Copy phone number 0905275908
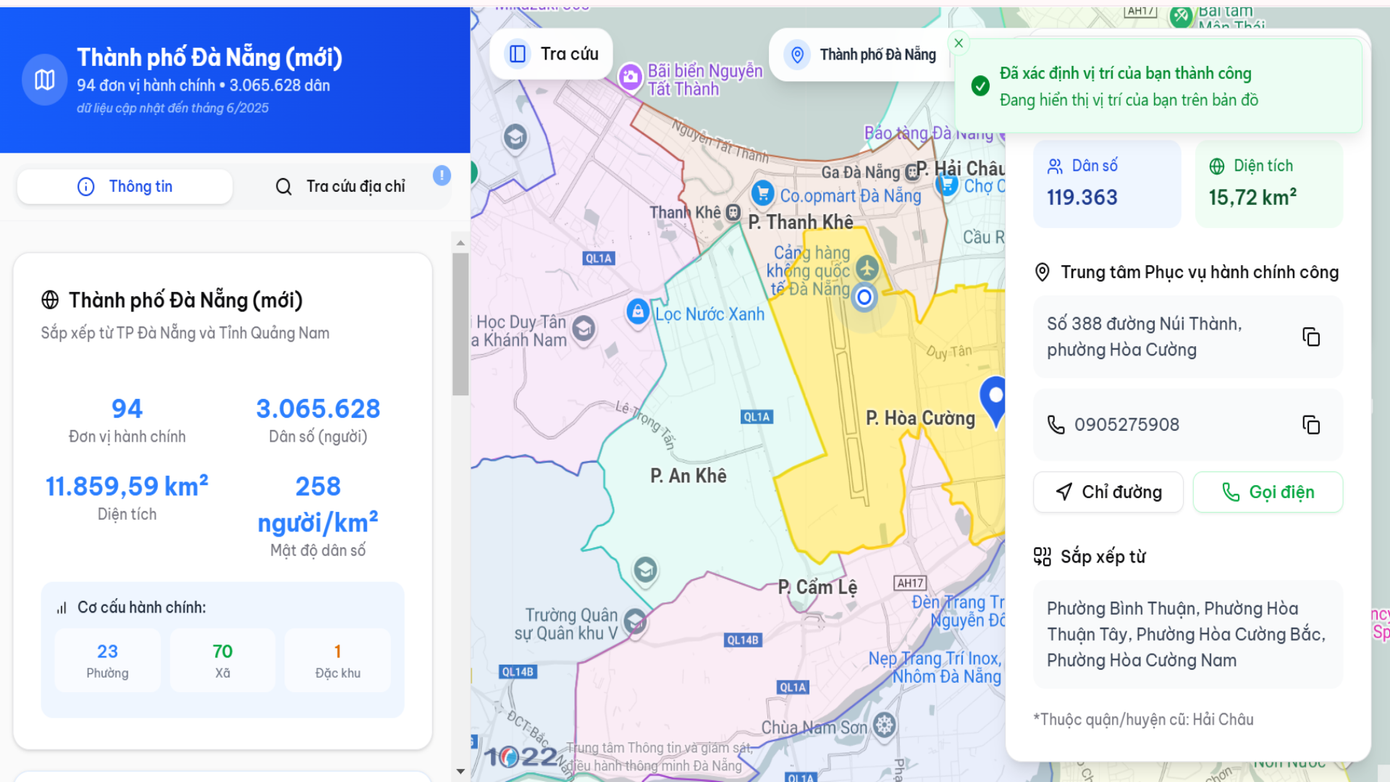Screen dimensions: 1390x782 tap(1311, 425)
